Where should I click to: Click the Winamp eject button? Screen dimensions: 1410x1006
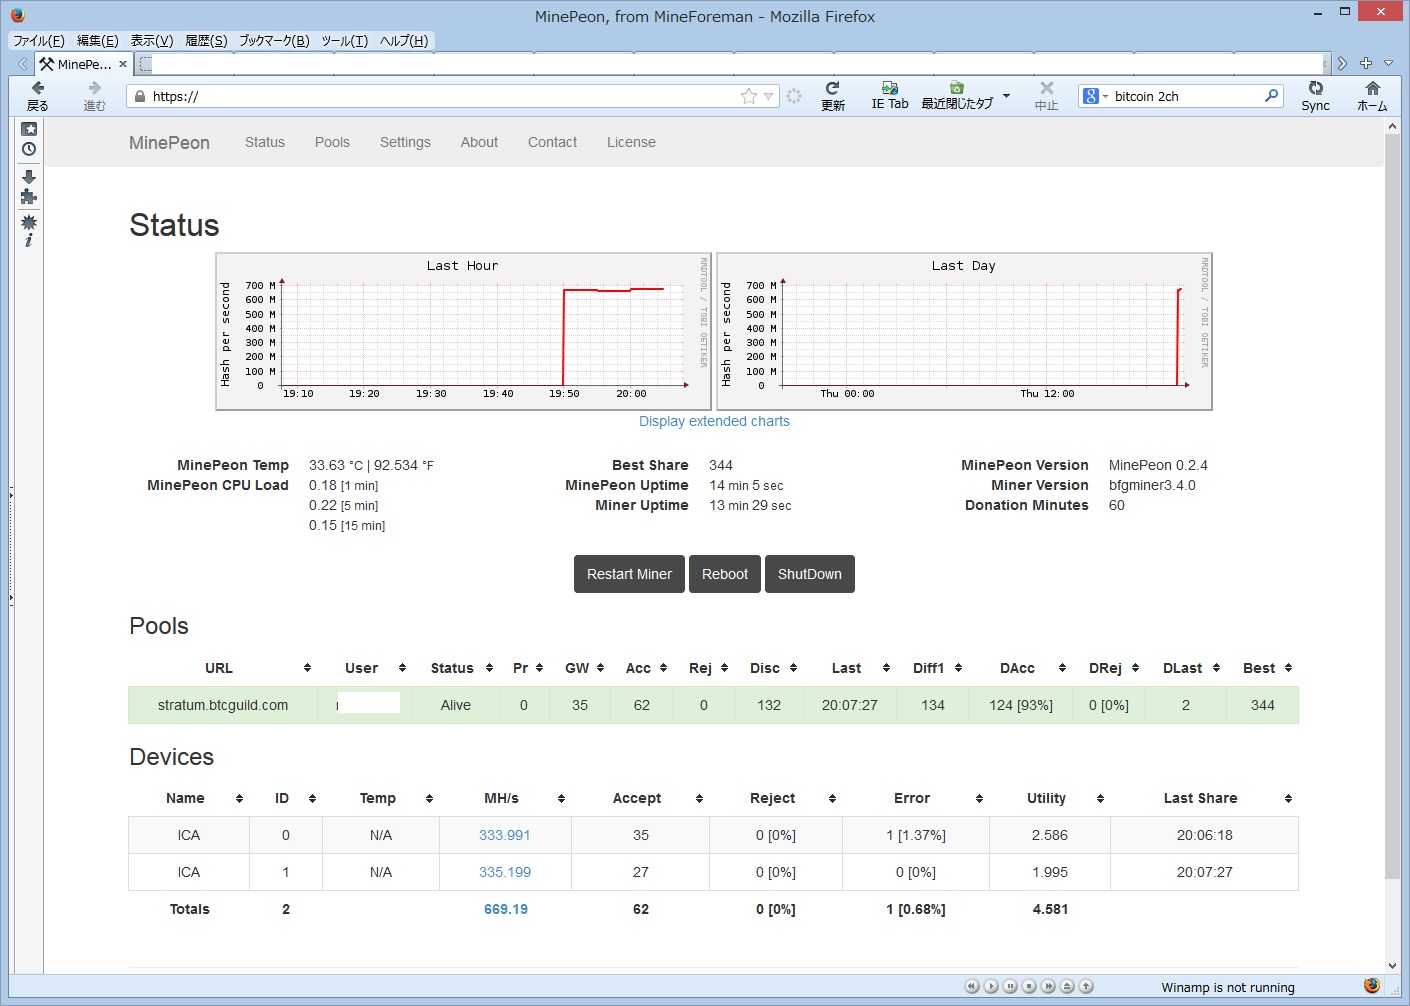click(1067, 986)
